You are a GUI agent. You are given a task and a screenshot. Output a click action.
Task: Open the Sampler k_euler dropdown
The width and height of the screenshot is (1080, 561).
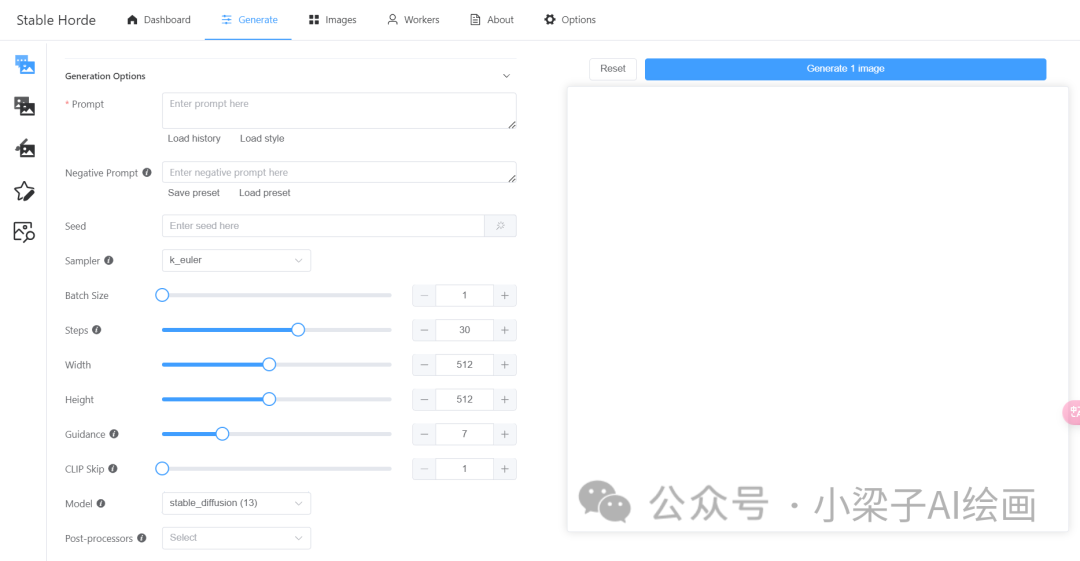click(236, 261)
